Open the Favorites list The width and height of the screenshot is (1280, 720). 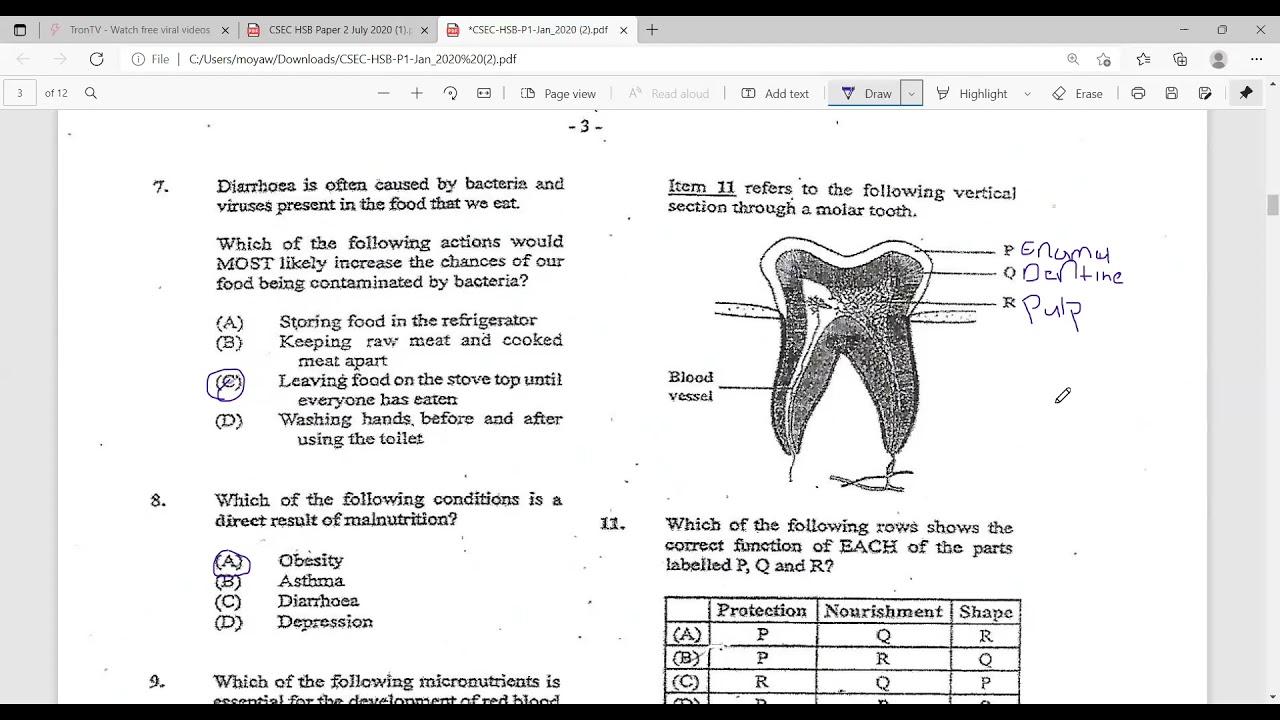[1143, 59]
